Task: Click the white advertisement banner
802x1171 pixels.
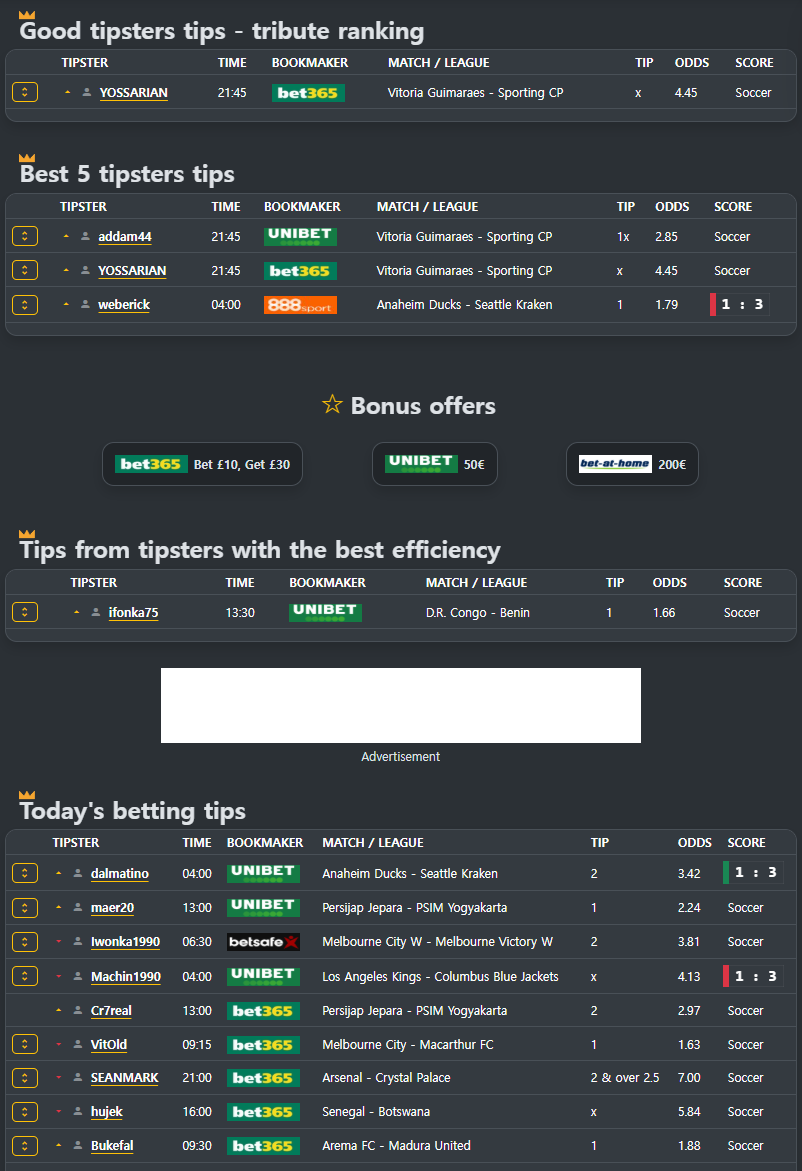Action: pyautogui.click(x=401, y=705)
